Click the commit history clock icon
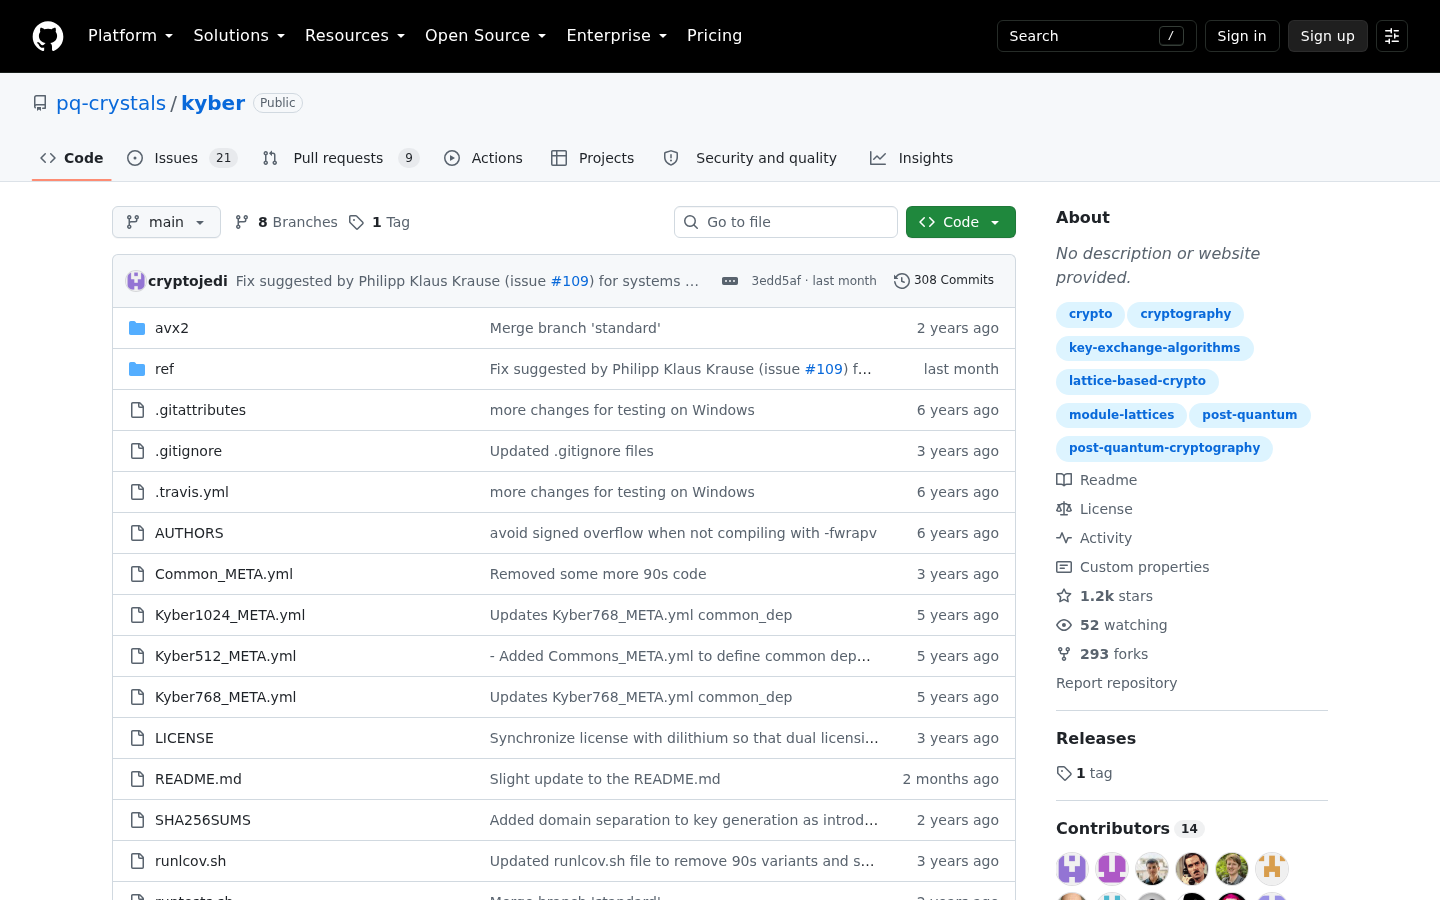 coord(901,281)
